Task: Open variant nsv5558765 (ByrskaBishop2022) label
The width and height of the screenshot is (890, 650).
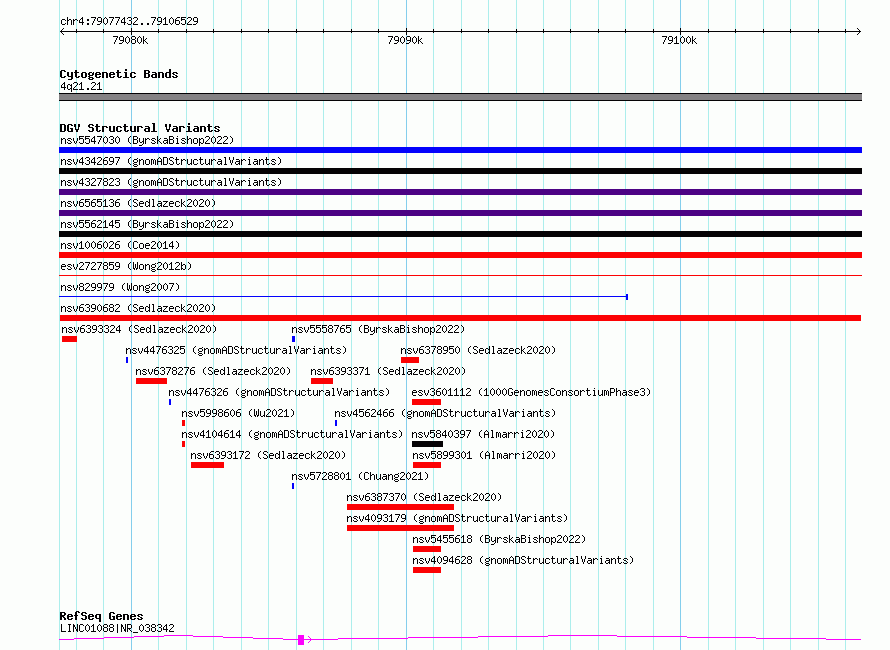Action: pyautogui.click(x=378, y=329)
